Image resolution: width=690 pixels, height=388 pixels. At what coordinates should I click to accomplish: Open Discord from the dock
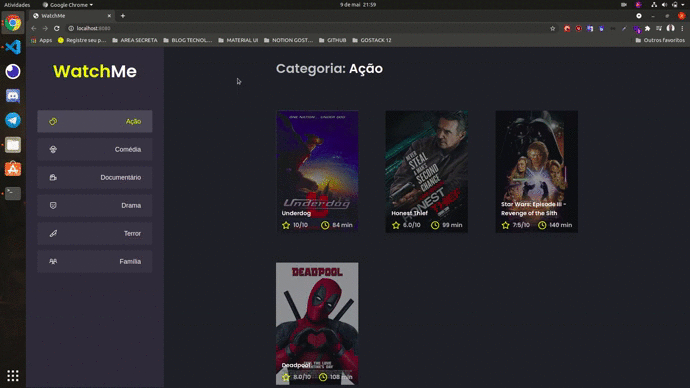(x=13, y=96)
